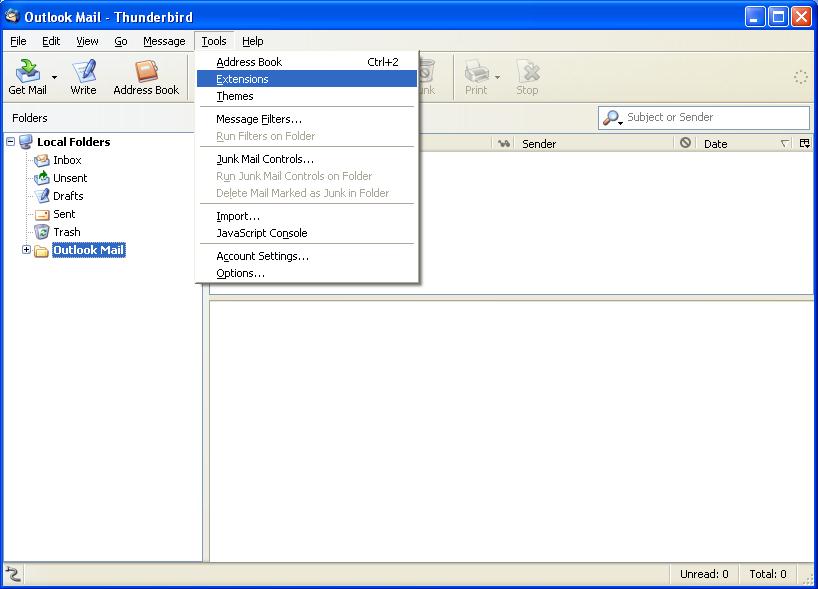
Task: Select Extensions from the Tools menu
Action: (307, 79)
